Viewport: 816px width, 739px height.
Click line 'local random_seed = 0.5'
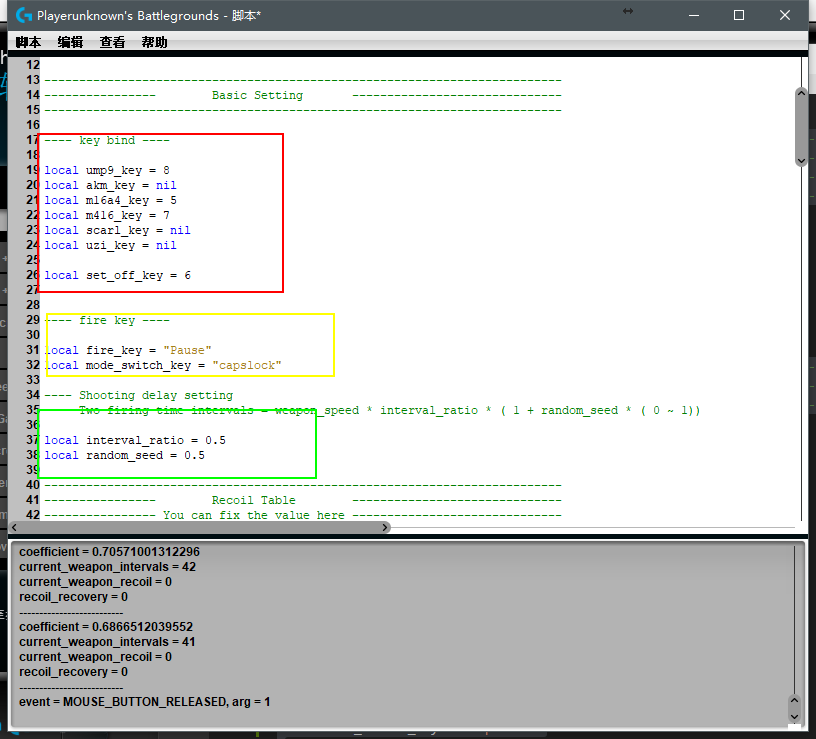pos(124,455)
